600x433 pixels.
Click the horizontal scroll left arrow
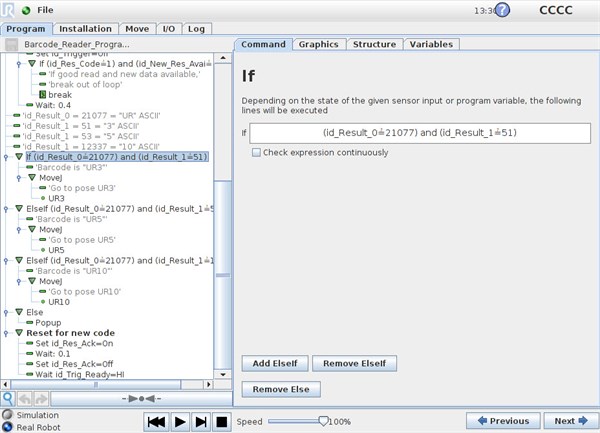click(x=5, y=384)
